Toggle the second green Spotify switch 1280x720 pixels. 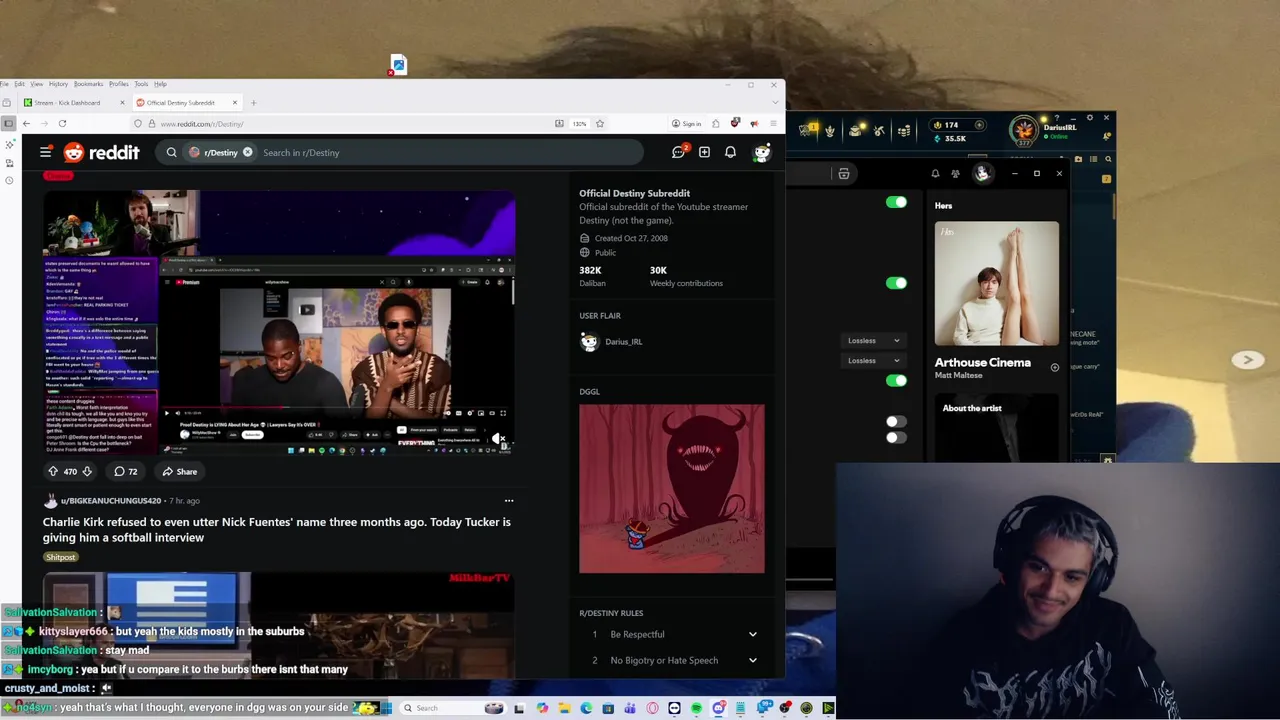coord(896,283)
